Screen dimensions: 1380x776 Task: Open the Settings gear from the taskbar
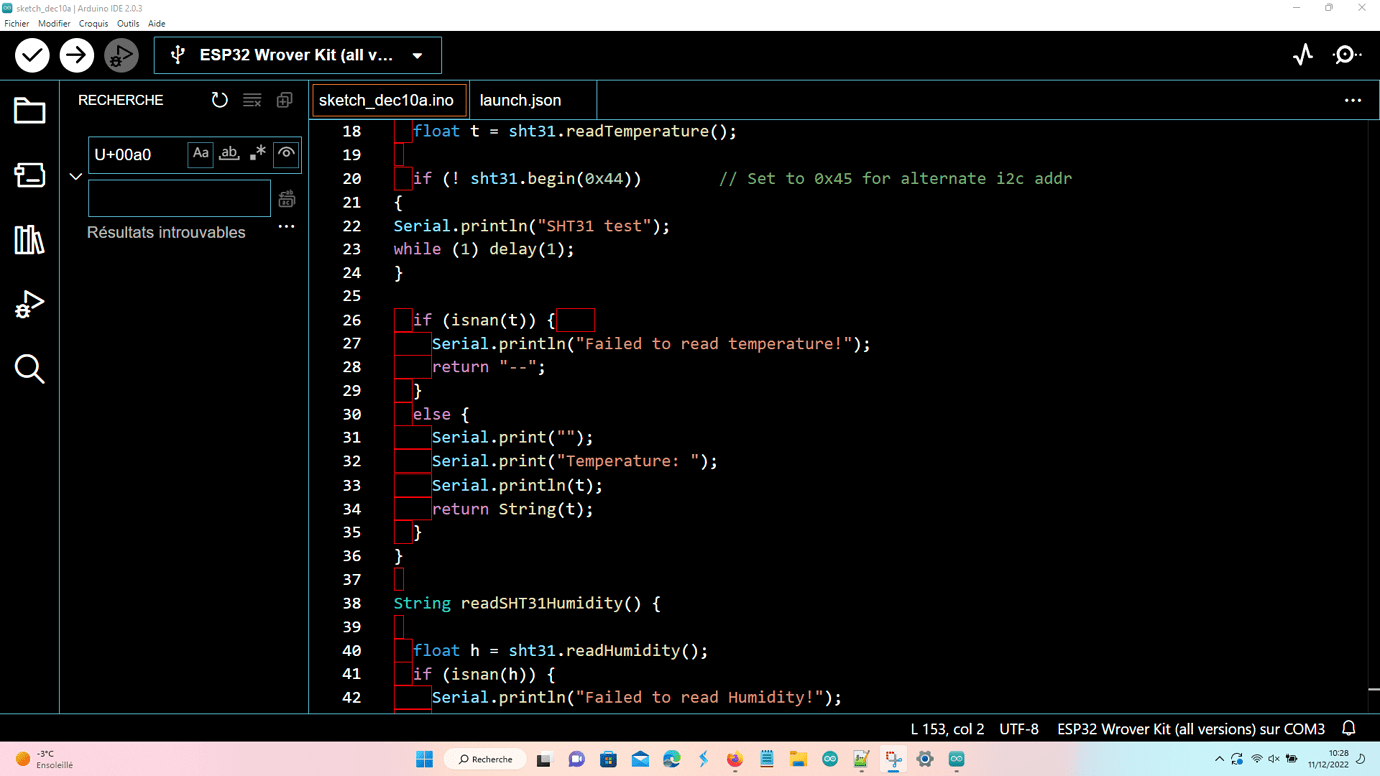[925, 759]
